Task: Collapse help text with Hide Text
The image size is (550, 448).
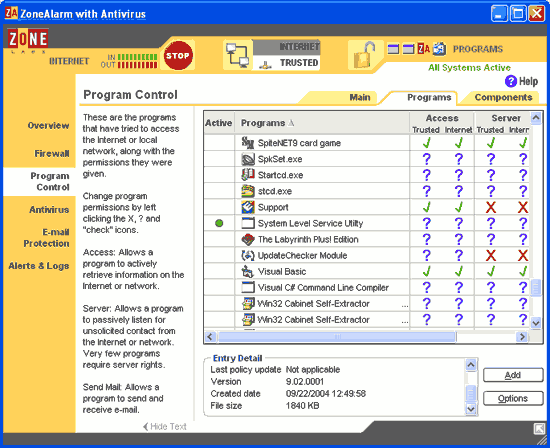Action: [x=165, y=426]
